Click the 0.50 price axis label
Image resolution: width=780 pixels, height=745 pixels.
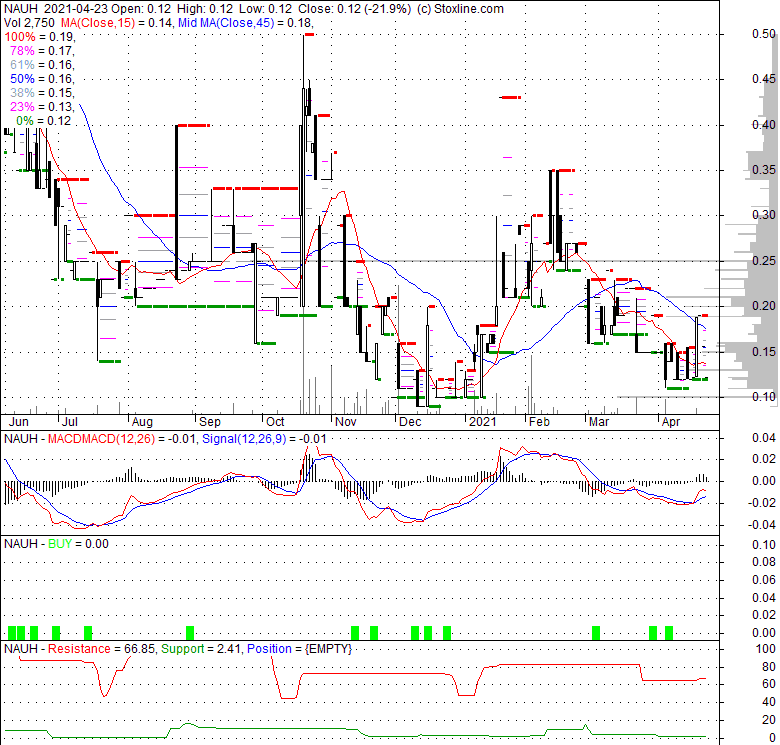click(x=764, y=34)
